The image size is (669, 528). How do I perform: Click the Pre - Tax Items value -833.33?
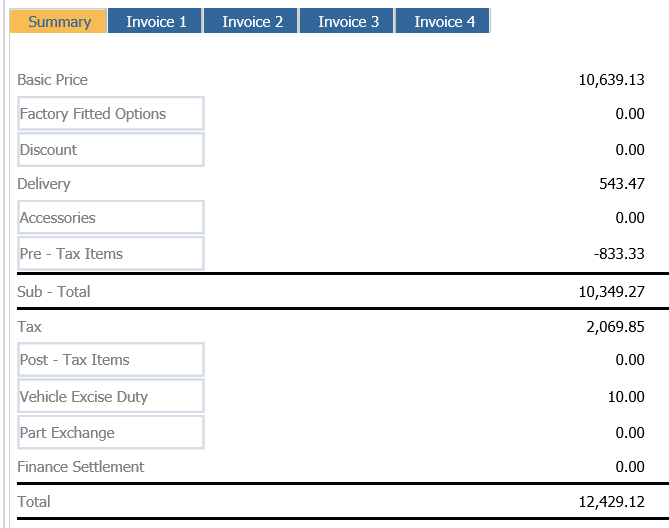pyautogui.click(x=619, y=254)
